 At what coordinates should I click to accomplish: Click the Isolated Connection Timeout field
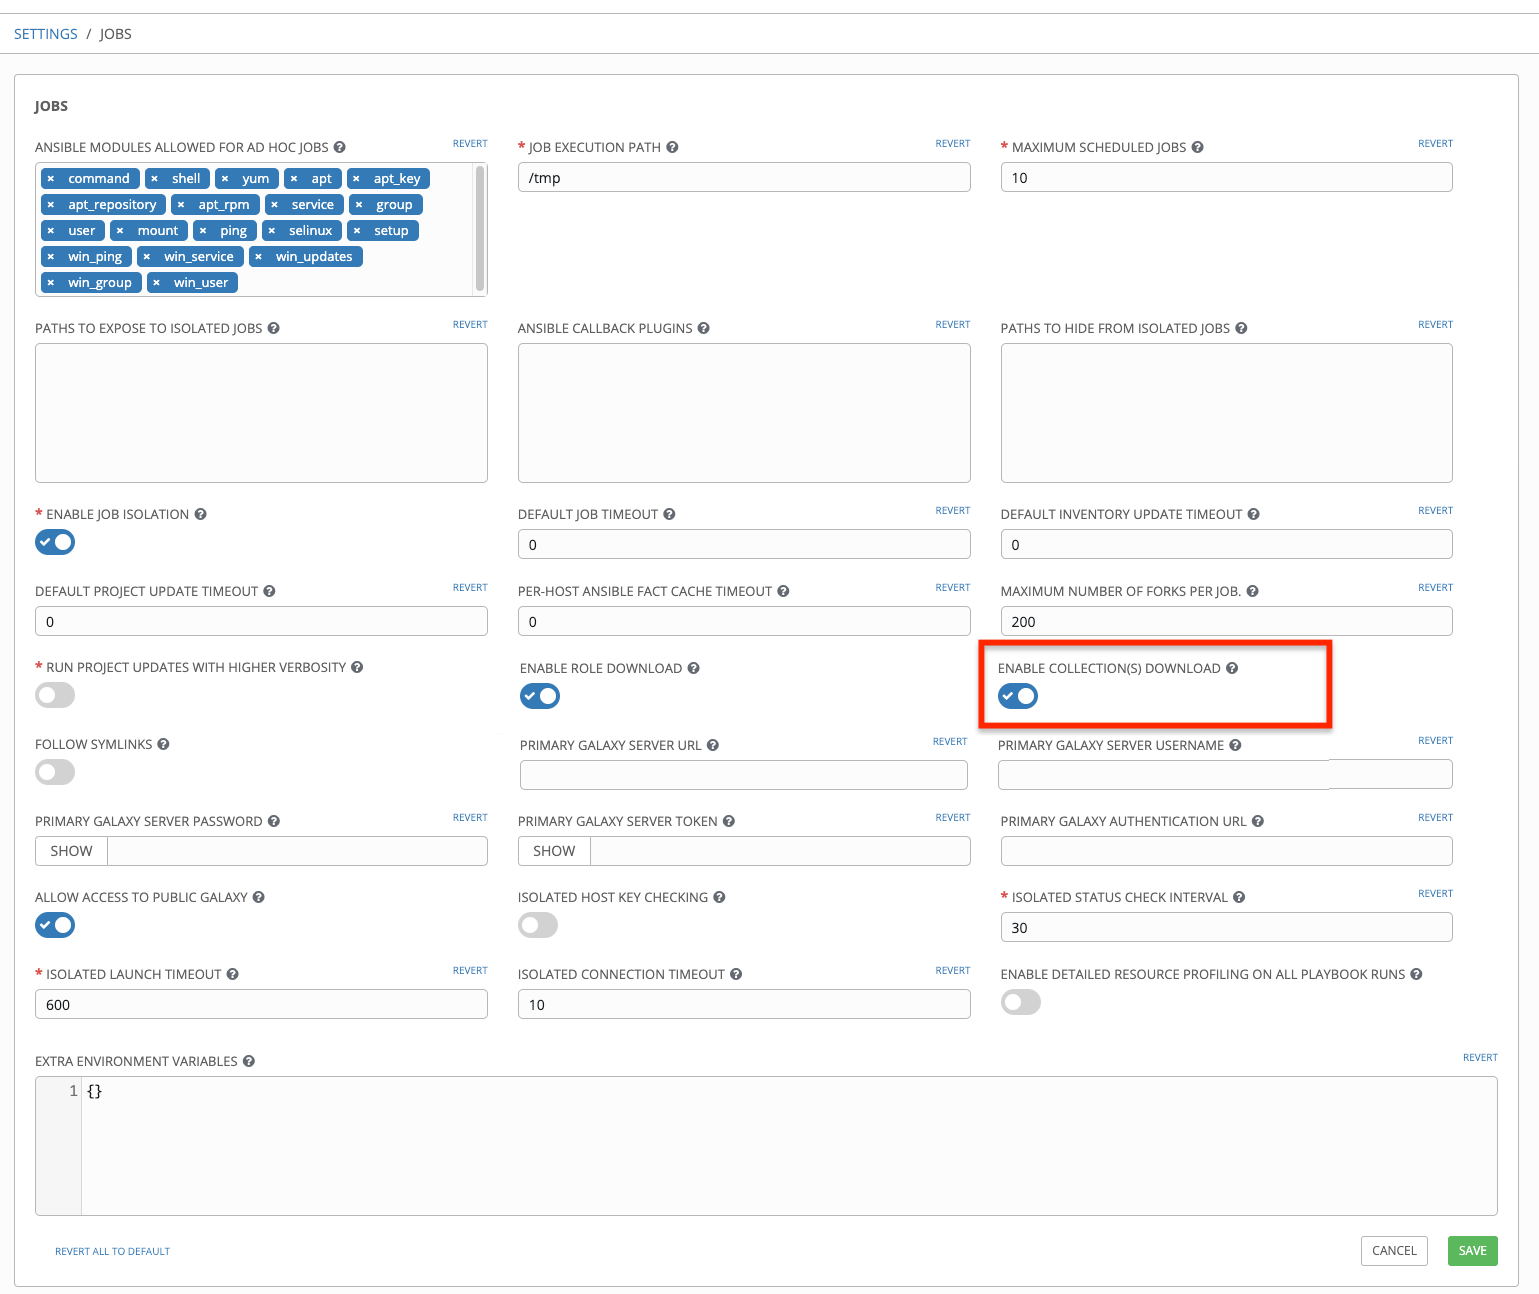(x=744, y=1005)
